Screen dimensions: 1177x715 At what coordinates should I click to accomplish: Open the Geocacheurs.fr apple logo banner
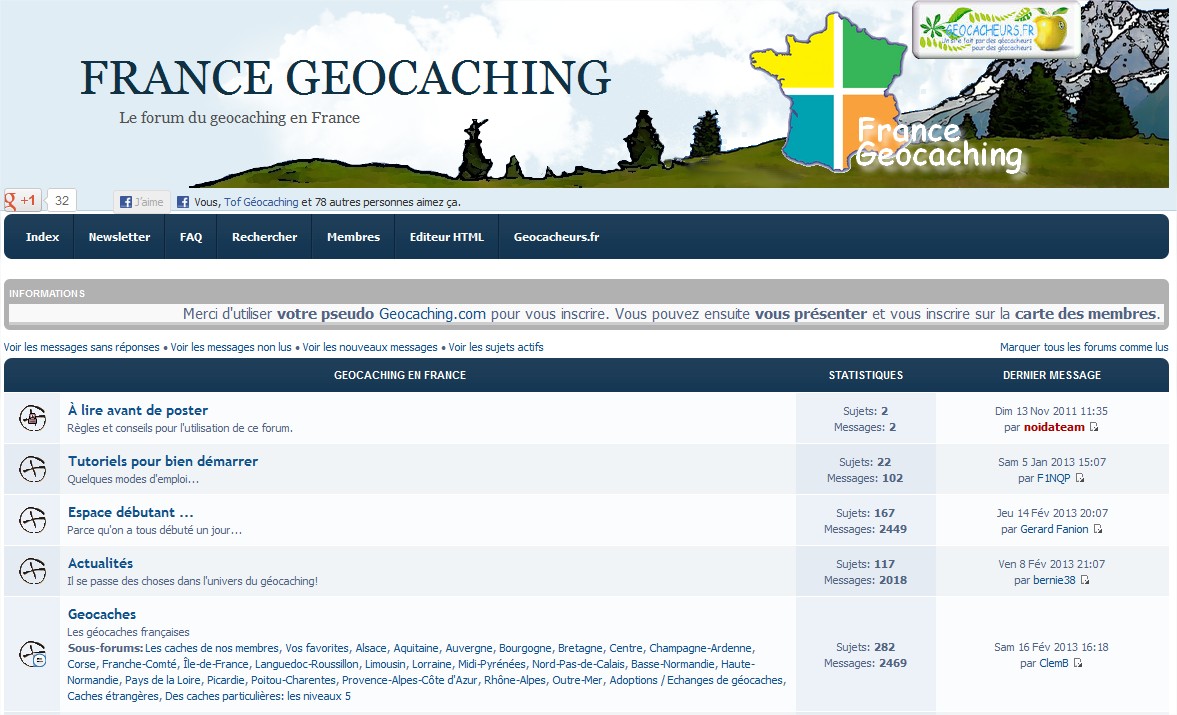pos(996,30)
